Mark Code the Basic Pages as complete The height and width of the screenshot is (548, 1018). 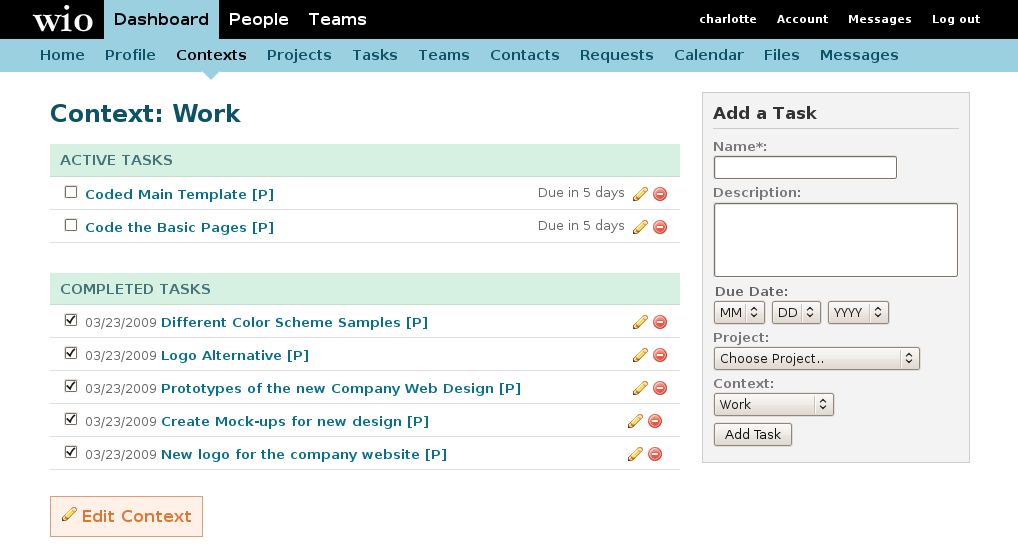pos(71,225)
